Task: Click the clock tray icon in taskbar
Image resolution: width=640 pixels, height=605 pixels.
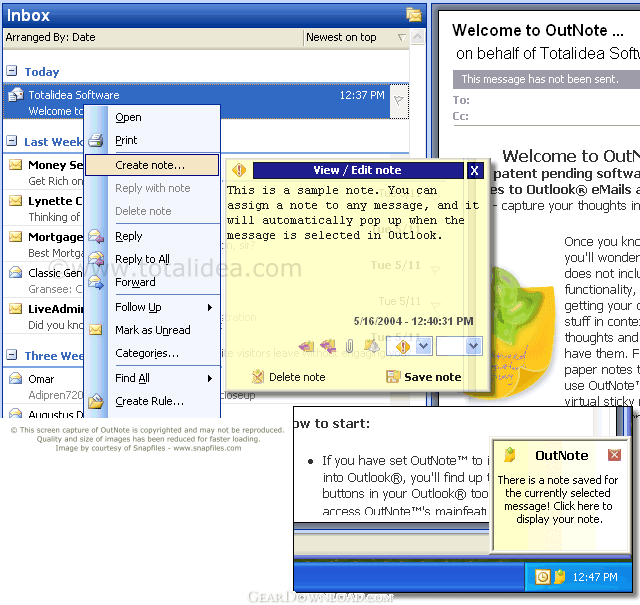Action: point(542,577)
